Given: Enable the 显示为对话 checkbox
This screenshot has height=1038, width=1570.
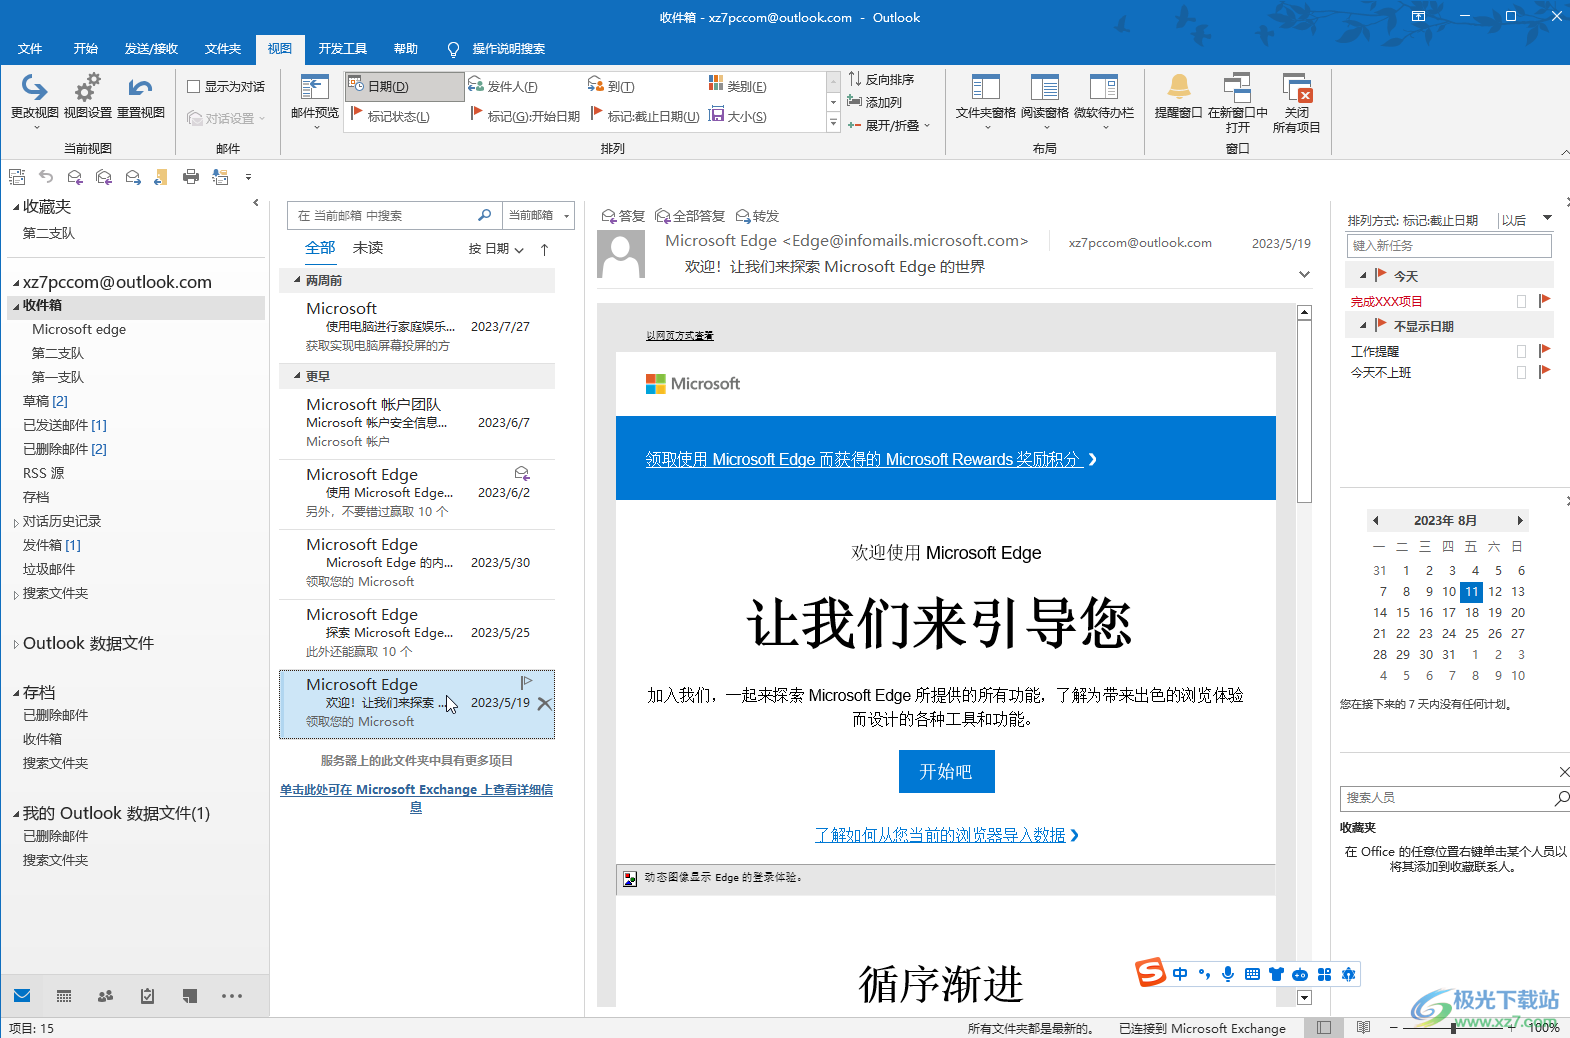Looking at the screenshot, I should pos(194,87).
